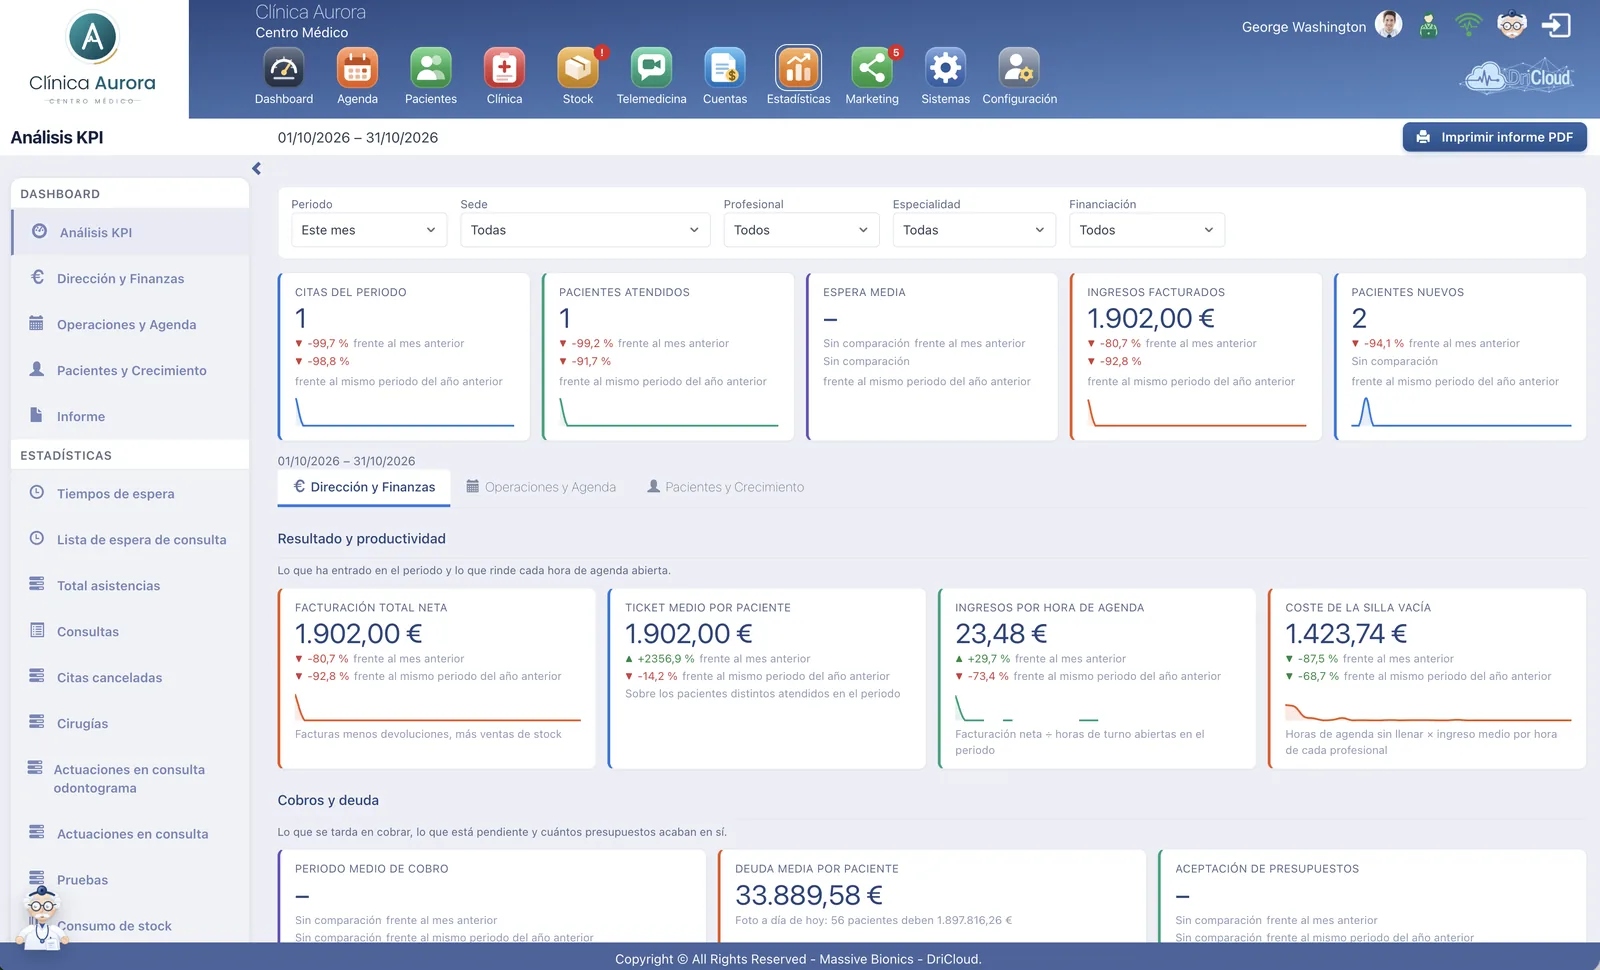
Task: Click the Citas del periodo KPI card
Action: (x=404, y=357)
